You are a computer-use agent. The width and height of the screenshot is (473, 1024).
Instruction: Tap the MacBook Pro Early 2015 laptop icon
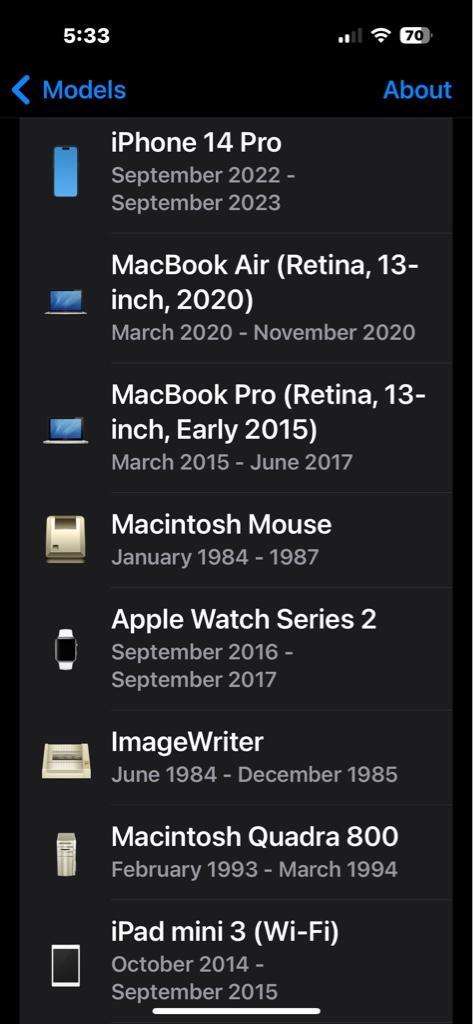click(65, 431)
